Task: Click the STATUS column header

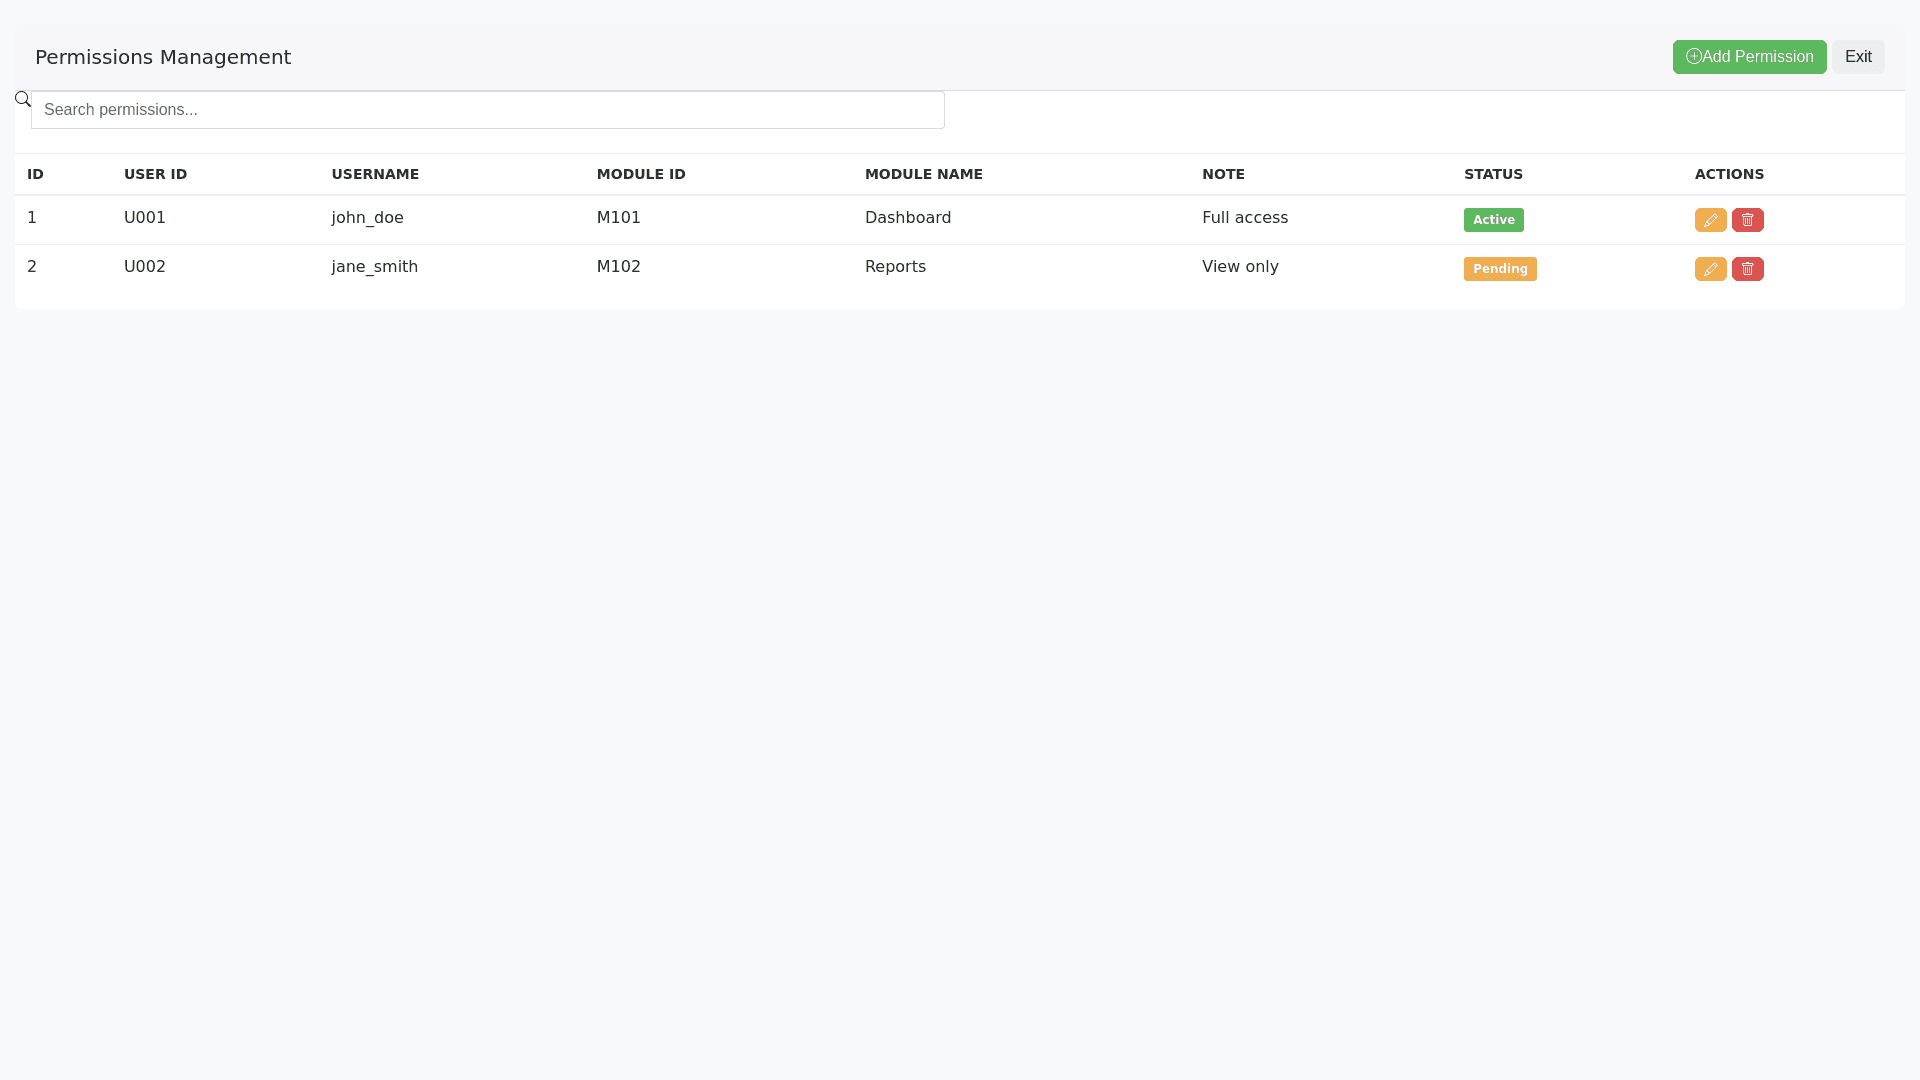Action: click(1493, 174)
